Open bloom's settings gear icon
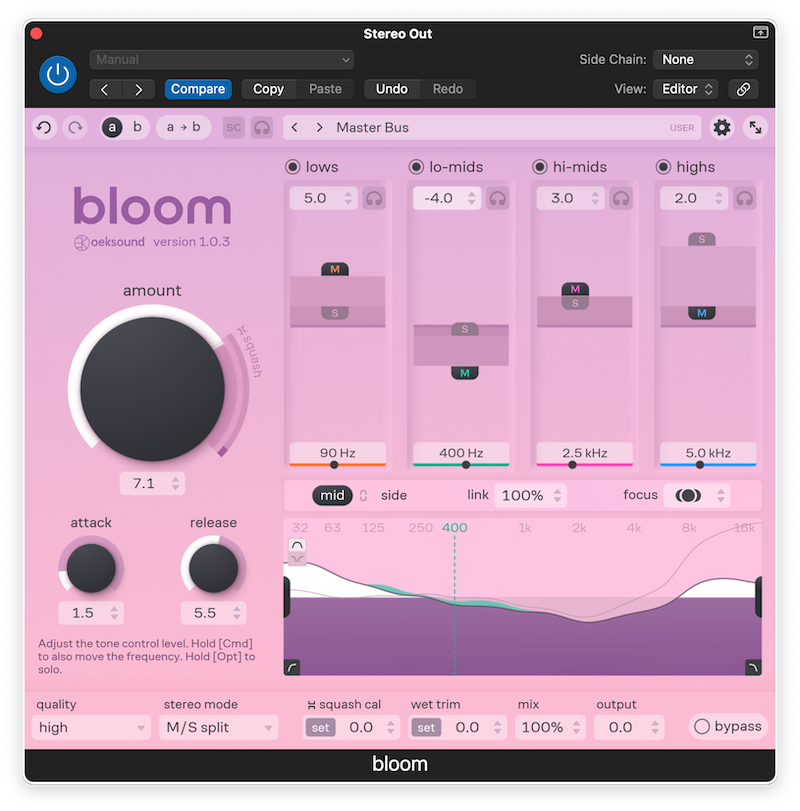This screenshot has width=800, height=811. 721,127
